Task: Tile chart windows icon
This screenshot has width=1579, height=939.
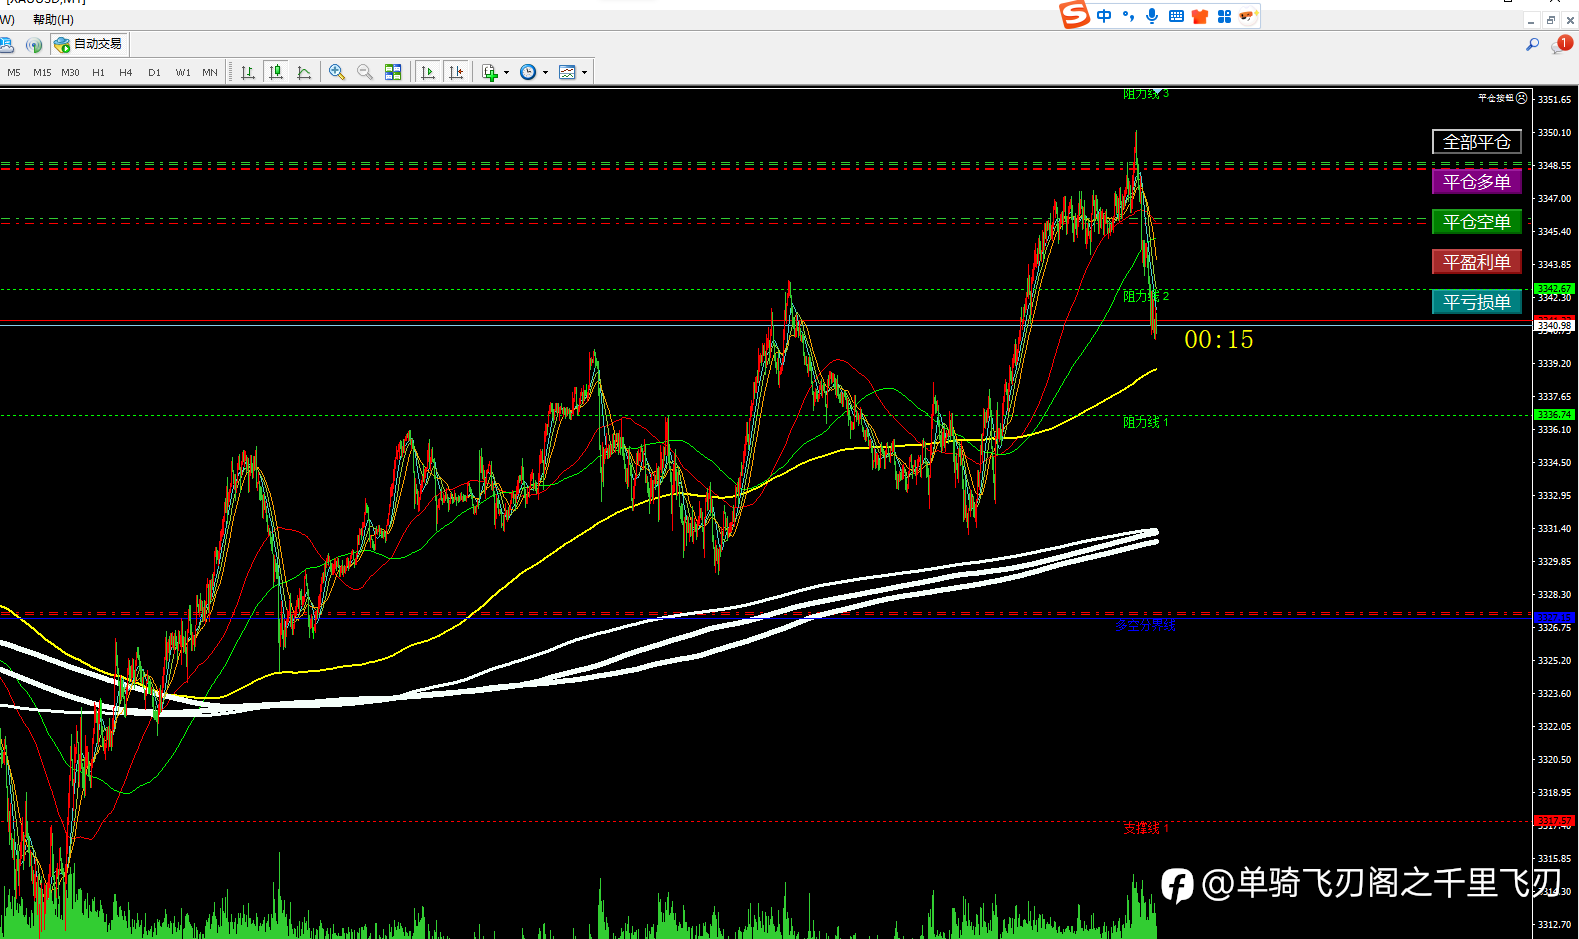Action: (393, 72)
